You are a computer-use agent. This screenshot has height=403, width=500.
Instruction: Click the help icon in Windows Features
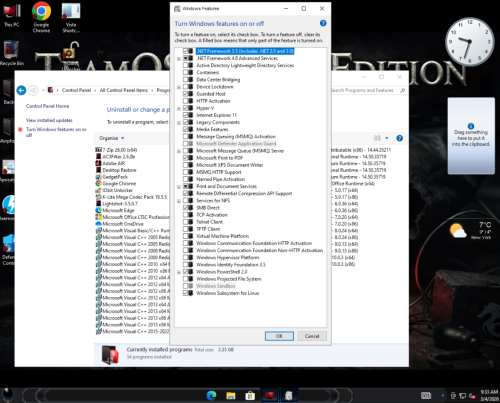pos(323,23)
